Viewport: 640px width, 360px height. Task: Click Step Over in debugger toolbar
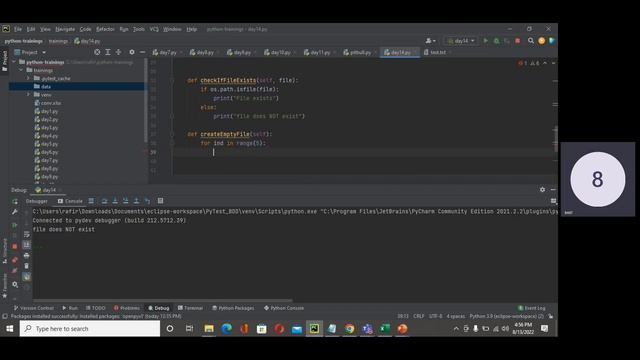[x=104, y=201]
